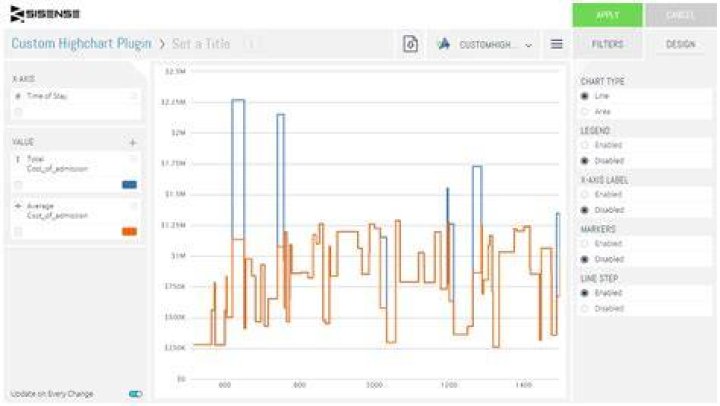Open the widget hamburger menu
The width and height of the screenshot is (720, 406).
coord(557,44)
